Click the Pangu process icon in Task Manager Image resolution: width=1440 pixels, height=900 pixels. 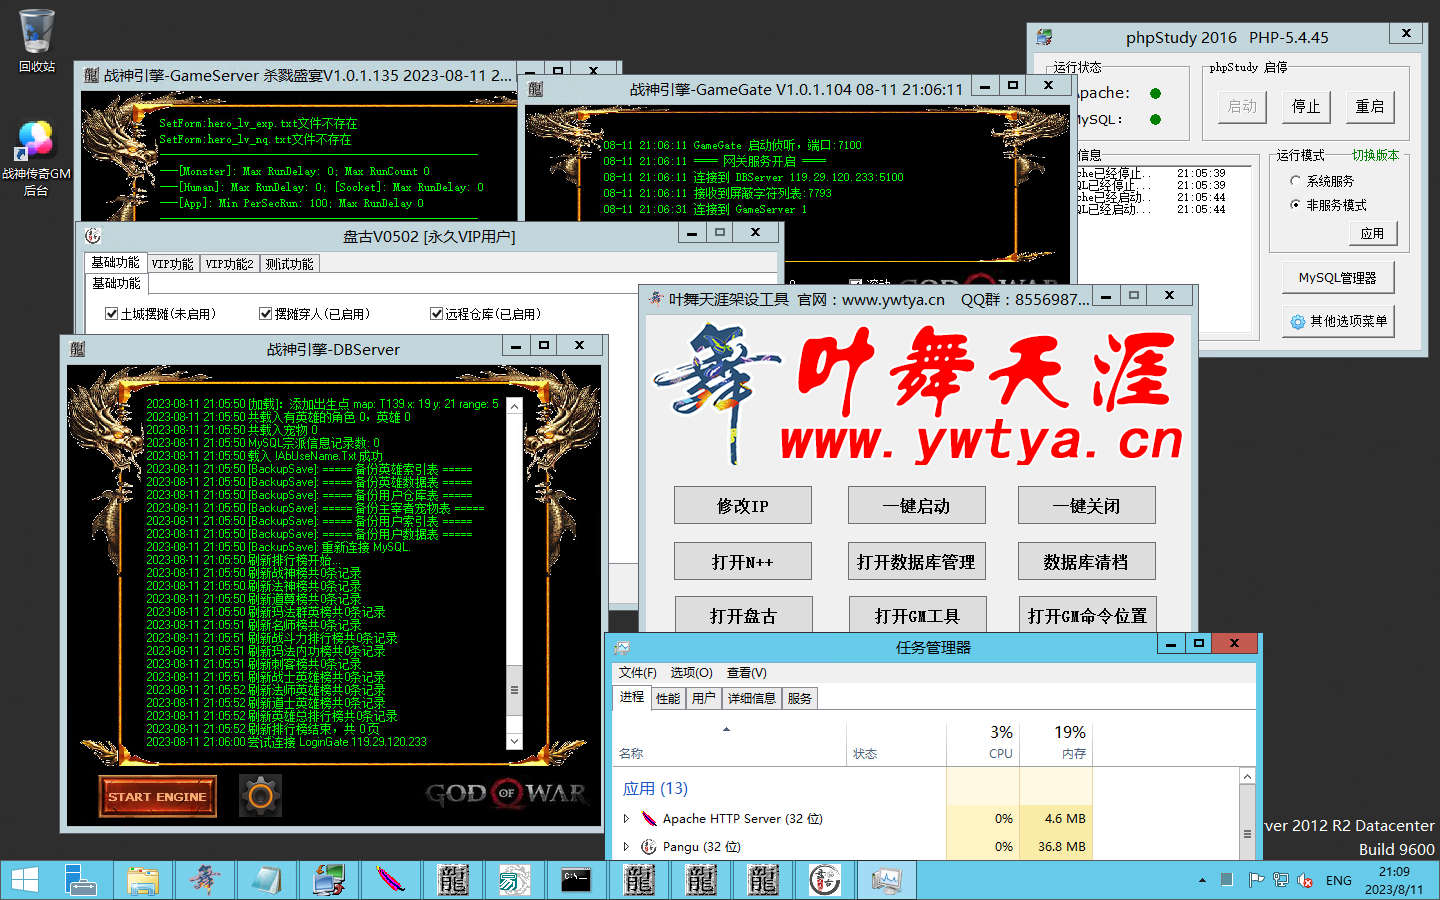coord(649,846)
